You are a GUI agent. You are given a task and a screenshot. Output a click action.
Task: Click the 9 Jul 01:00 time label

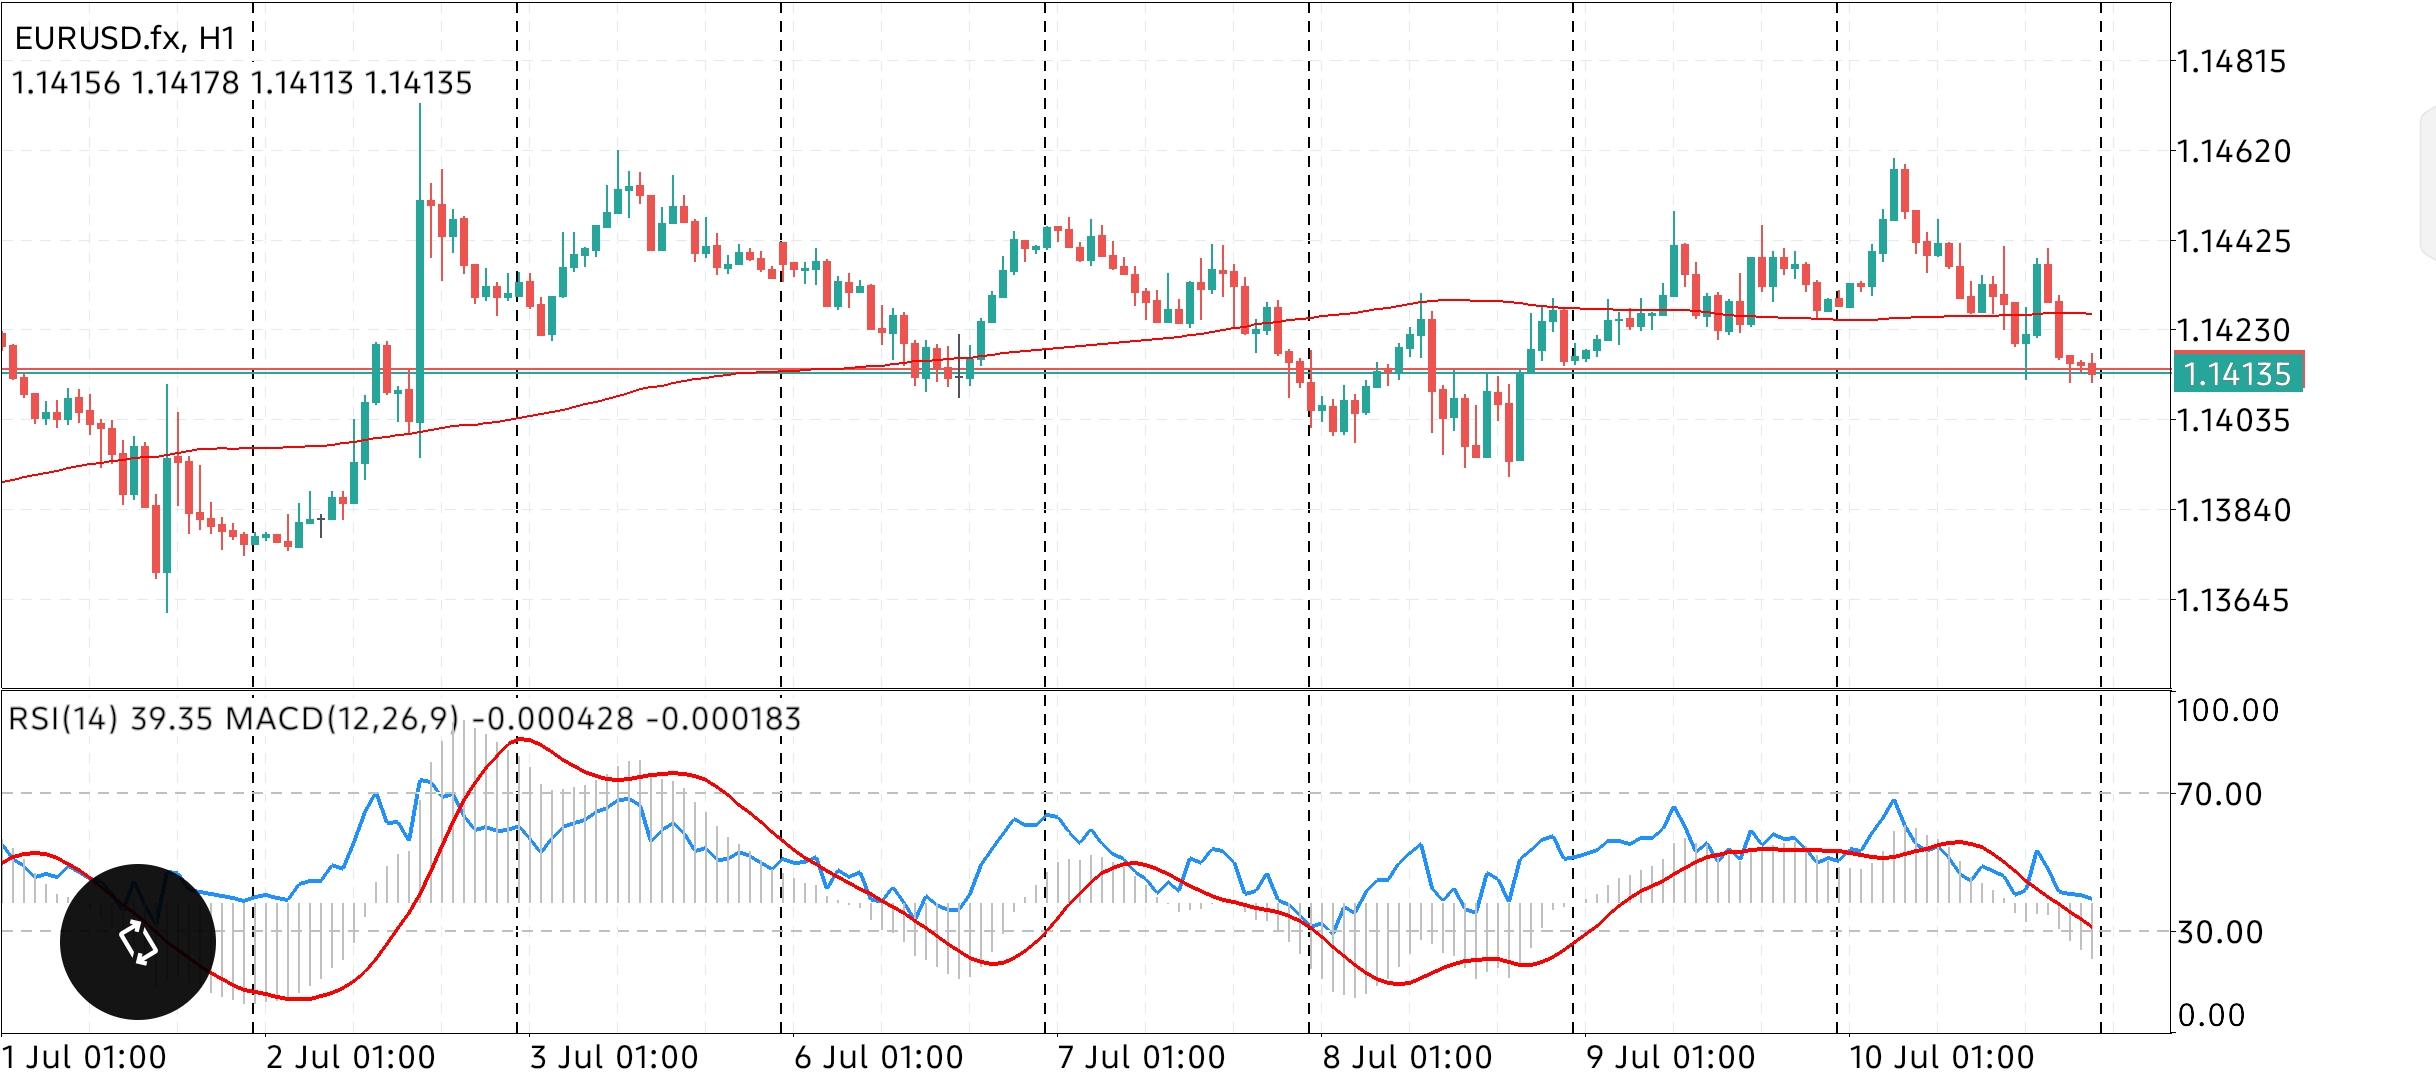pyautogui.click(x=1671, y=1058)
